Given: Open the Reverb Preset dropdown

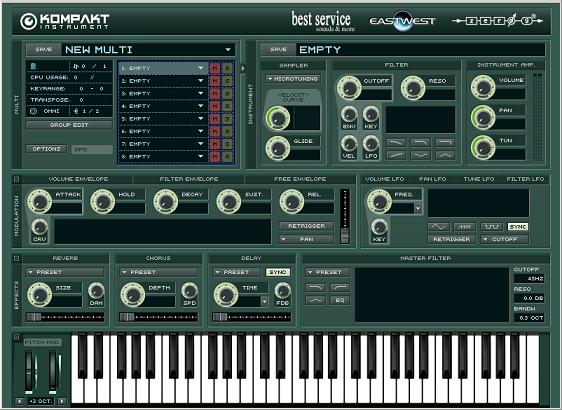Looking at the screenshot, I should click(x=65, y=272).
